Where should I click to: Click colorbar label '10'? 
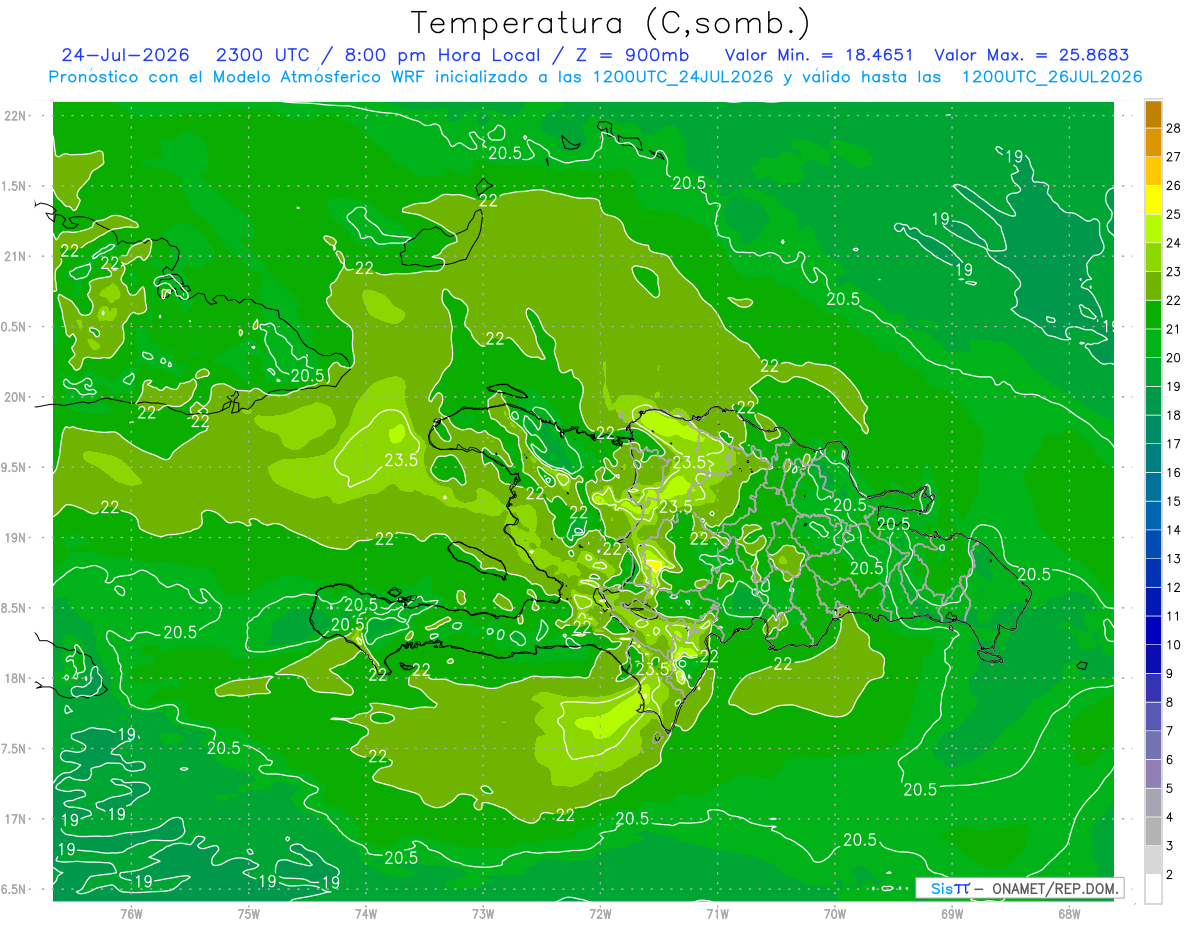(1174, 645)
